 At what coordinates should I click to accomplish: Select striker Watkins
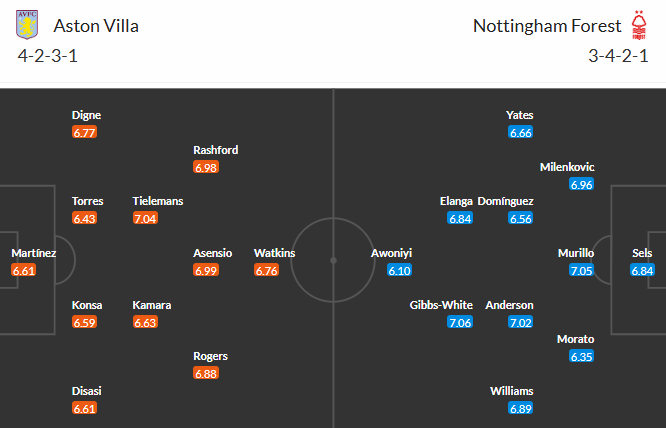coord(274,253)
